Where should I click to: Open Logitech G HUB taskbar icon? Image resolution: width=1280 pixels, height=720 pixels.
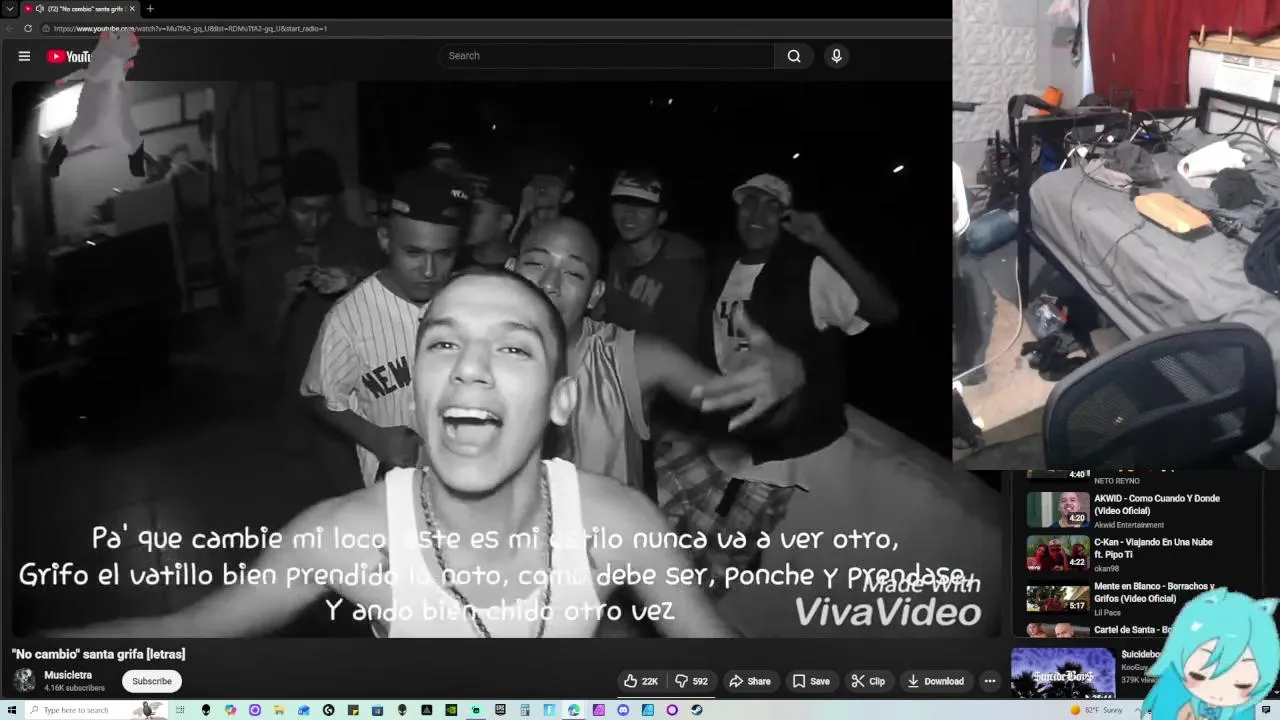coord(328,710)
